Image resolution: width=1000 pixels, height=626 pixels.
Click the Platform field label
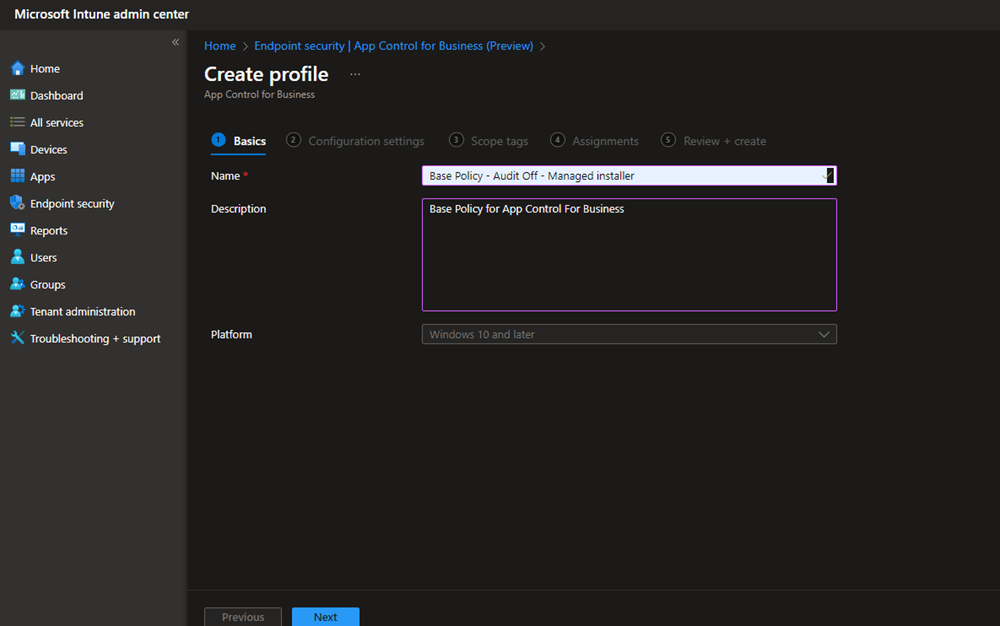pyautogui.click(x=231, y=334)
